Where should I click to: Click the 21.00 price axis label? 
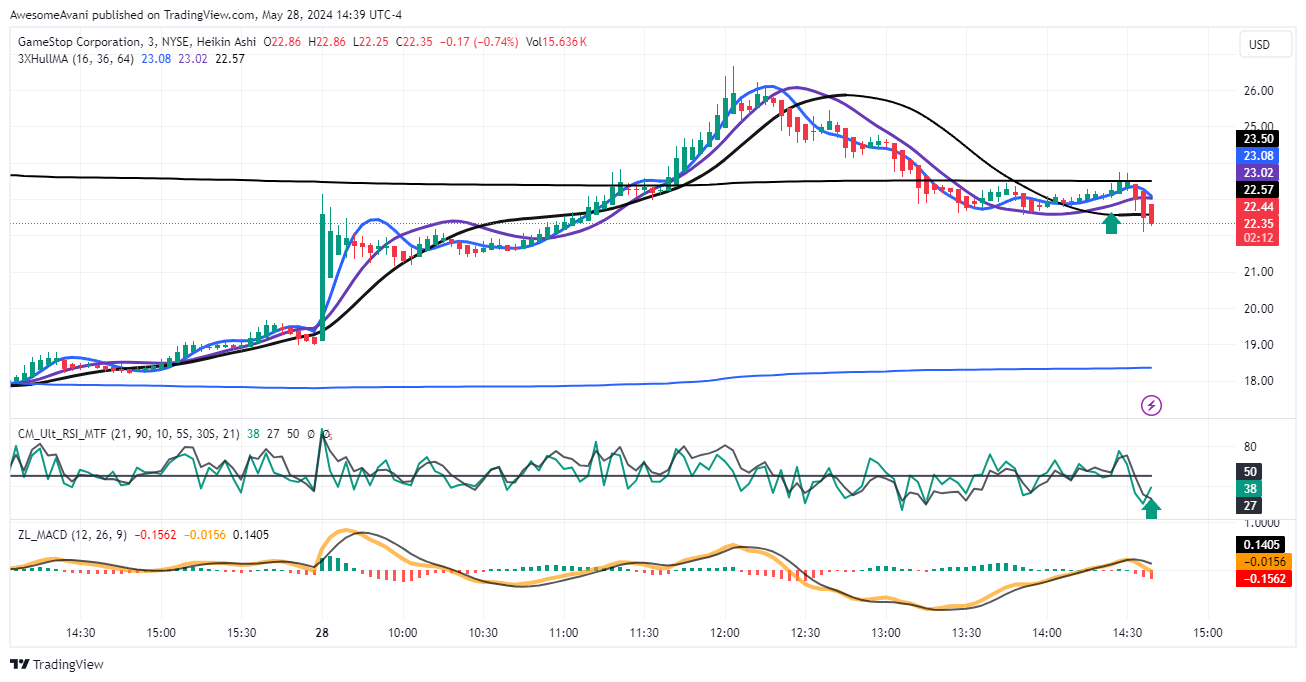pos(1258,272)
